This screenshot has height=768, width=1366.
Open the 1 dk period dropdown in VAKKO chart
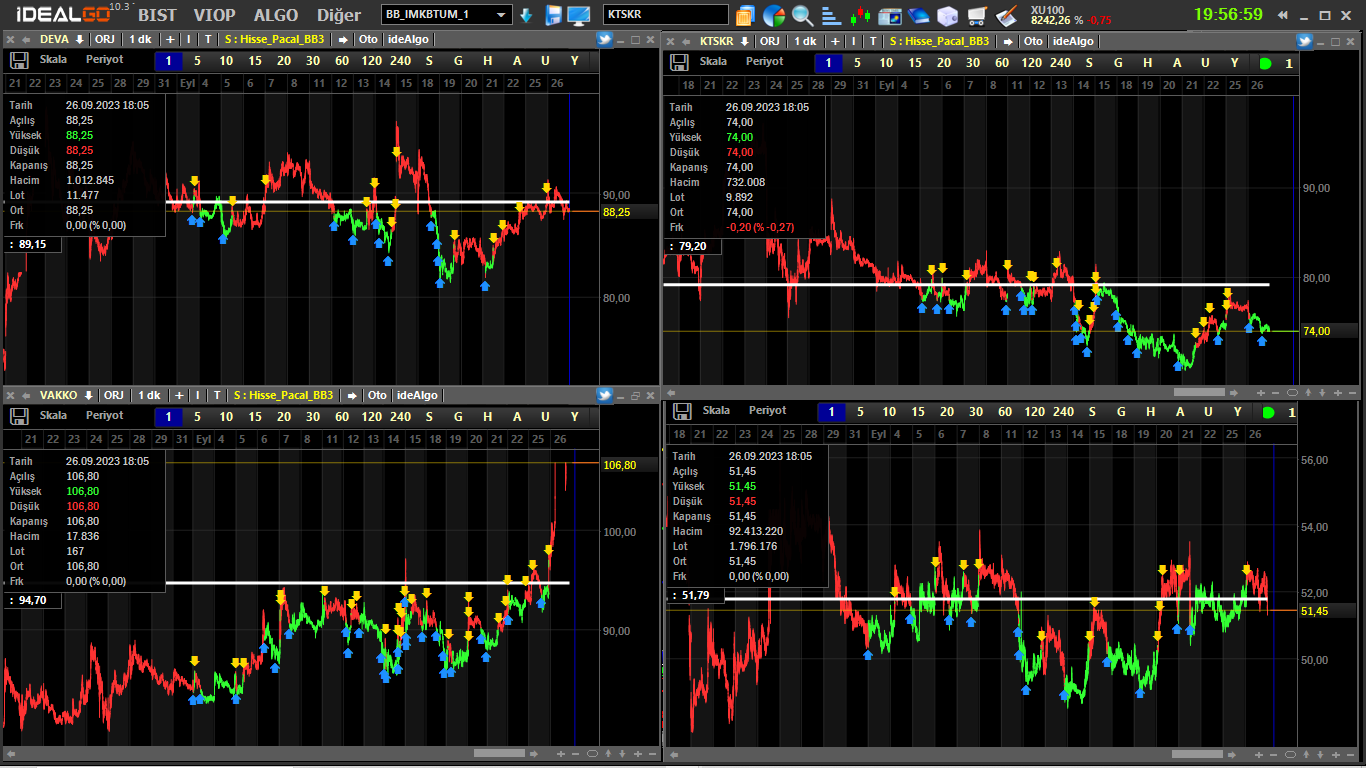tap(149, 395)
